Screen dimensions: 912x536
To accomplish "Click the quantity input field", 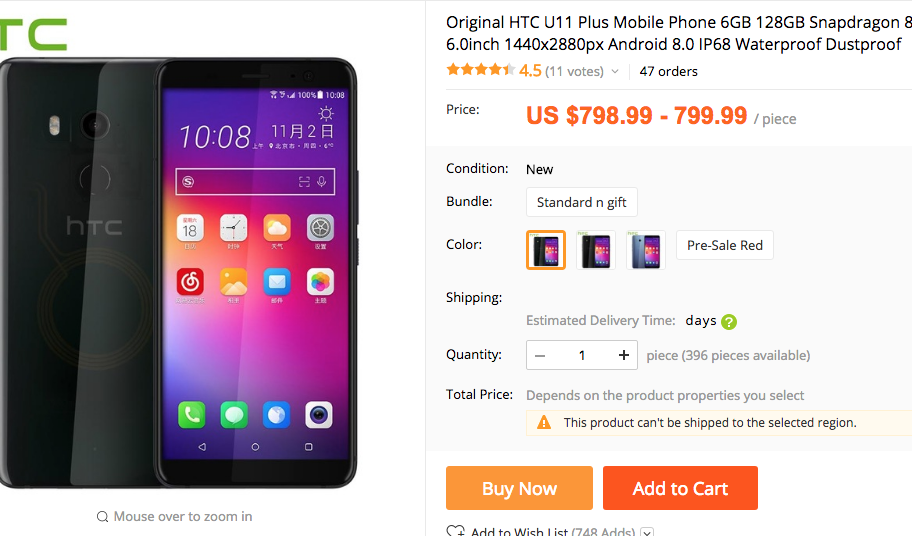I will pyautogui.click(x=582, y=355).
